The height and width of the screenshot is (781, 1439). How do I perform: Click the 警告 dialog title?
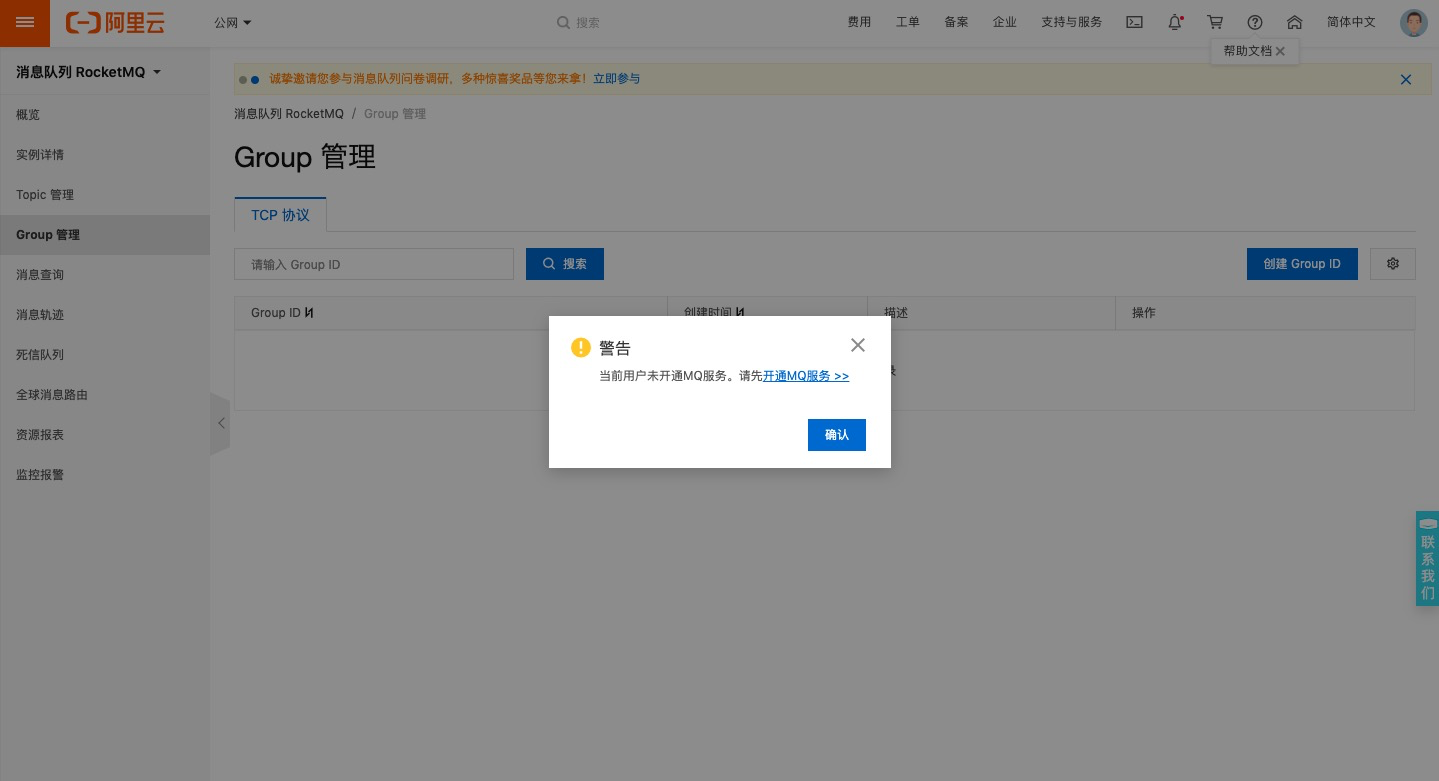(615, 348)
